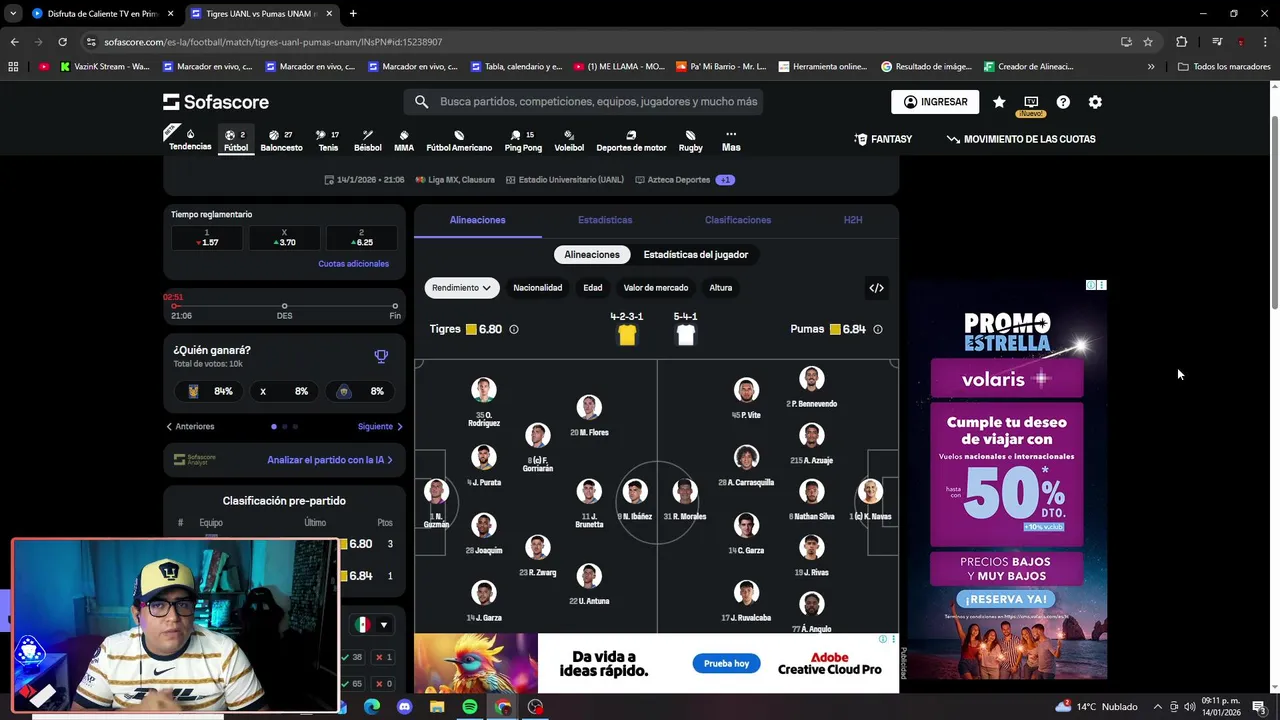Select Béisbol sport category

click(367, 141)
